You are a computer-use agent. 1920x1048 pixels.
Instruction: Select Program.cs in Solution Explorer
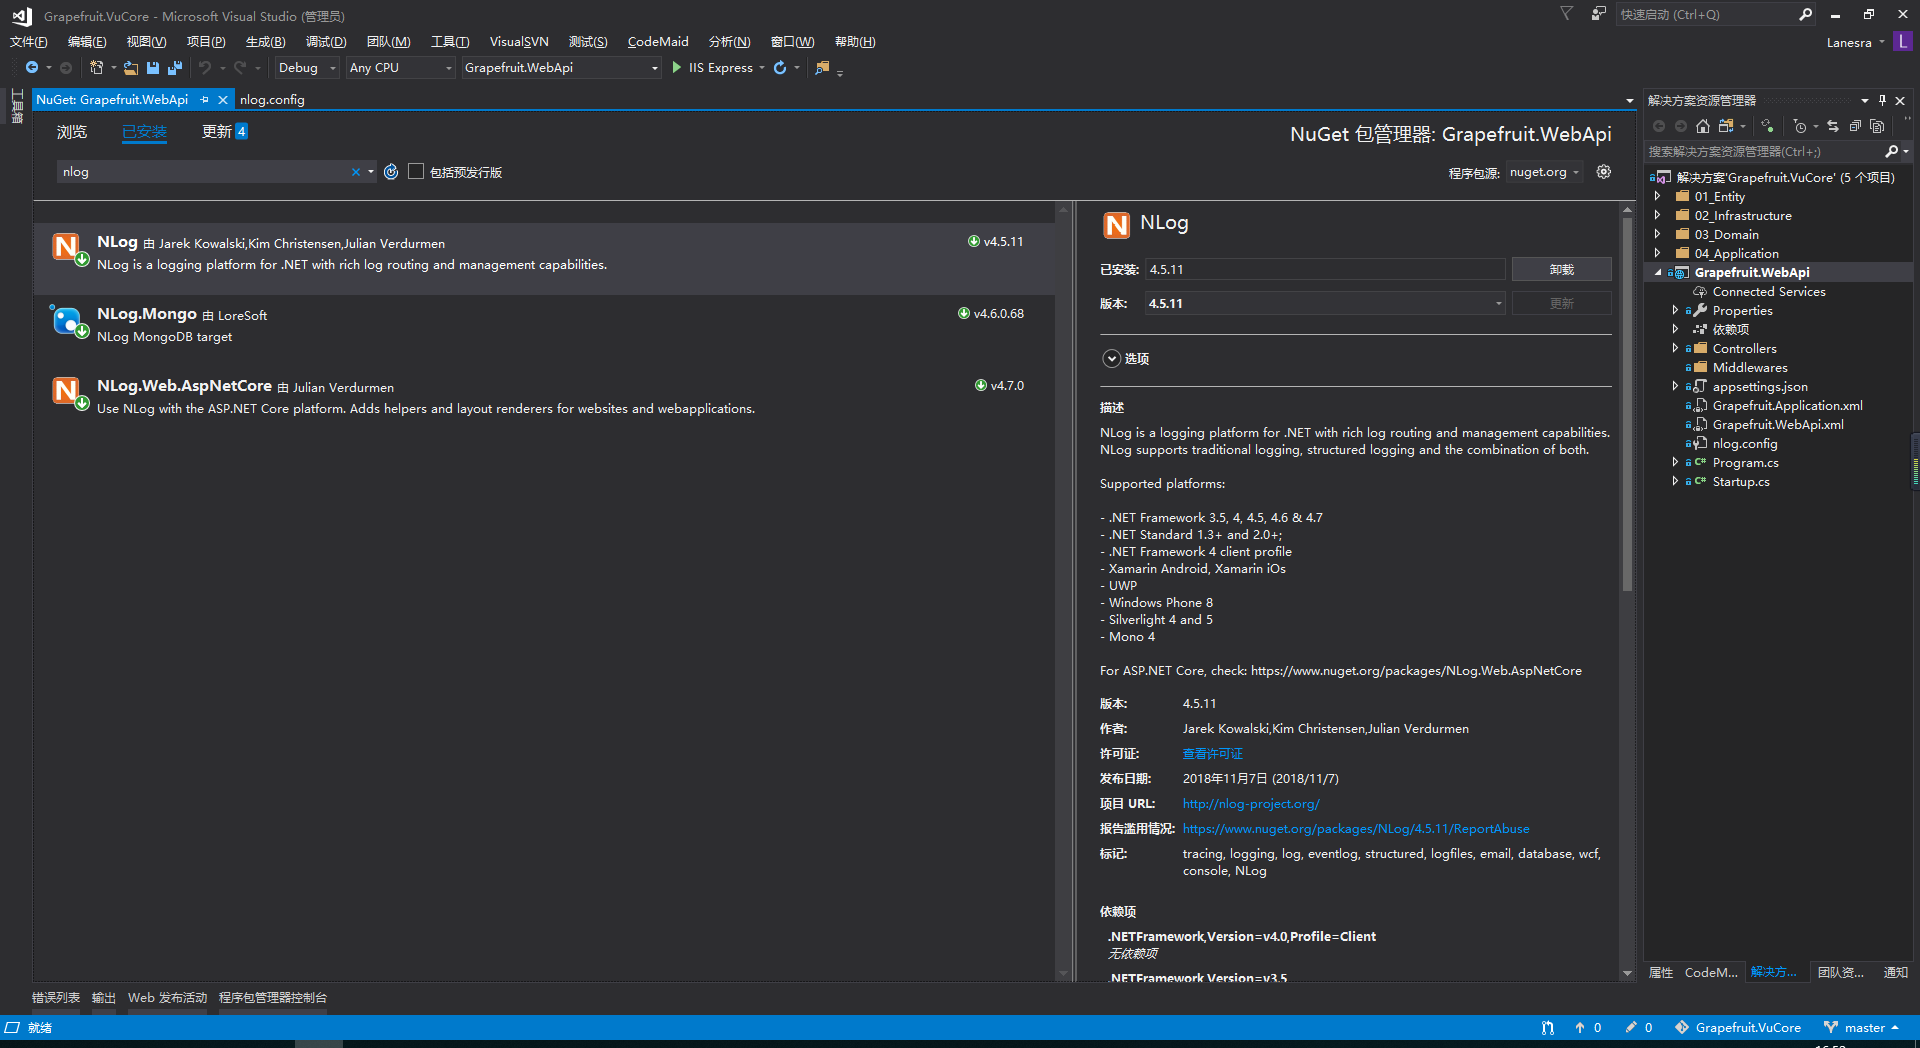pyautogui.click(x=1745, y=463)
